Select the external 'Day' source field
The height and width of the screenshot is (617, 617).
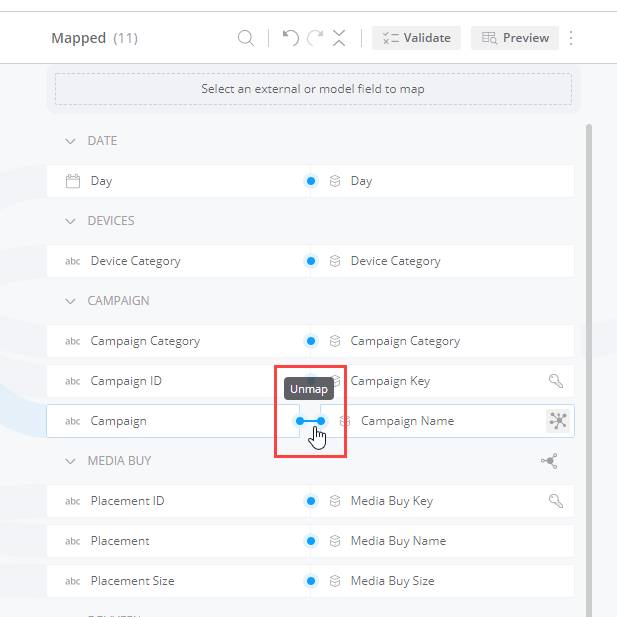pyautogui.click(x=102, y=181)
